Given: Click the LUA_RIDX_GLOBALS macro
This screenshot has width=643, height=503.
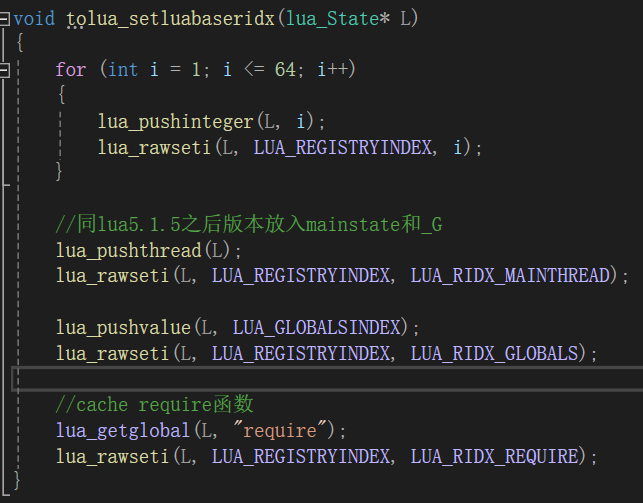Looking at the screenshot, I should 495,353.
